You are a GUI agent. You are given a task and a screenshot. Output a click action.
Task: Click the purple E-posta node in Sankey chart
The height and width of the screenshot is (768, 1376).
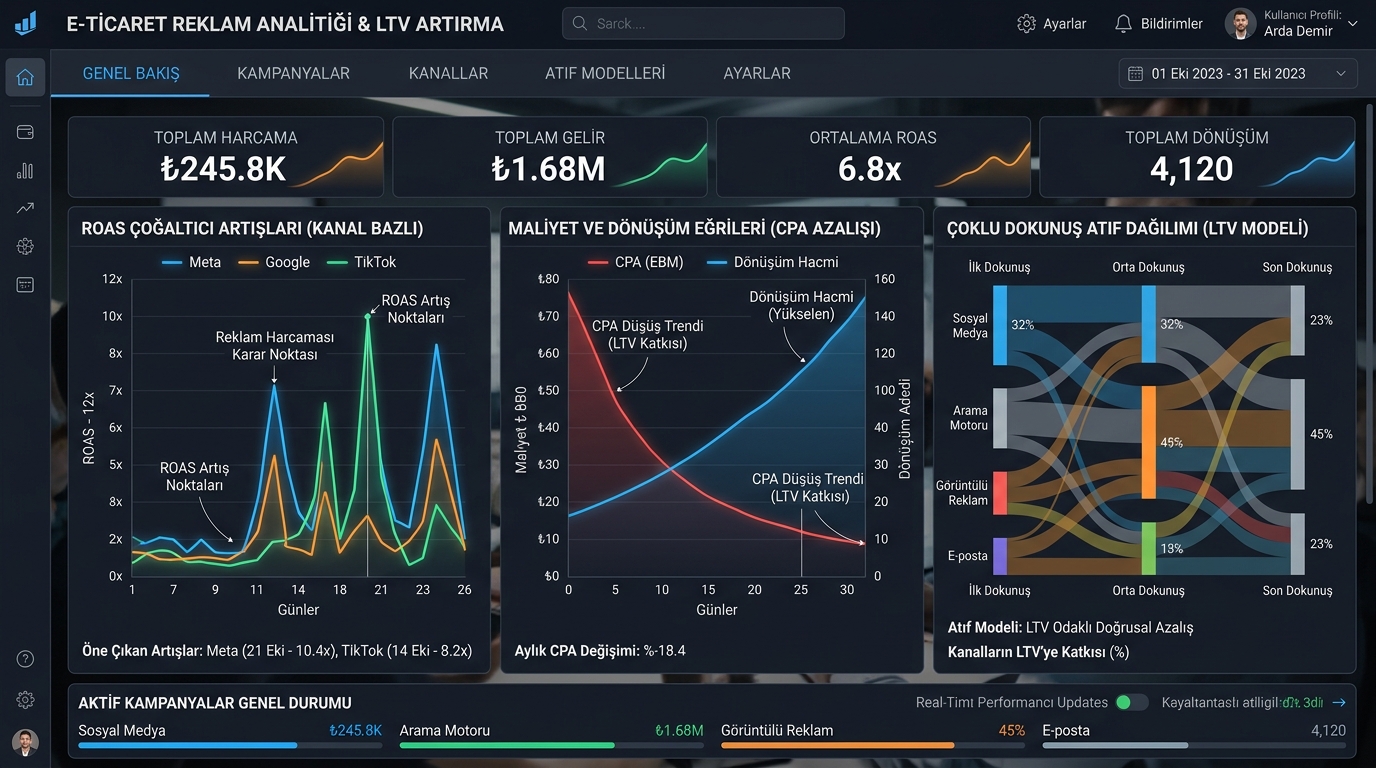coord(1000,556)
